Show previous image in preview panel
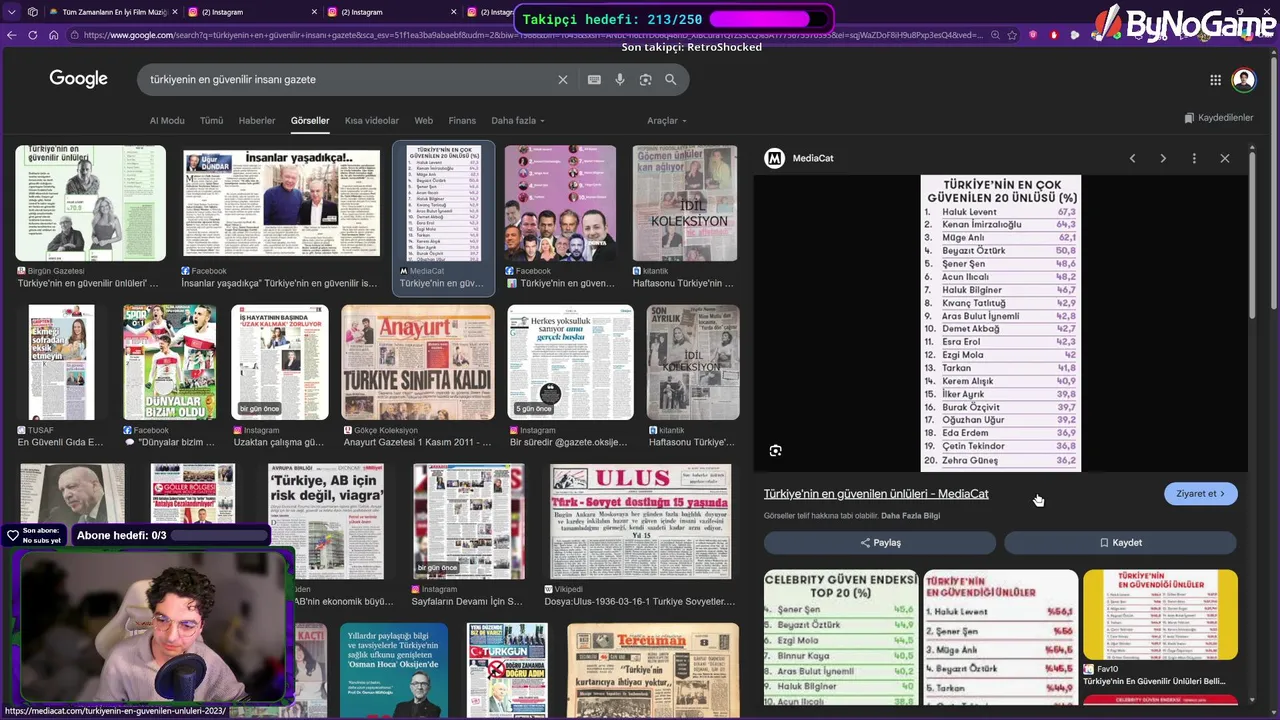This screenshot has width=1280, height=720. coord(1132,158)
